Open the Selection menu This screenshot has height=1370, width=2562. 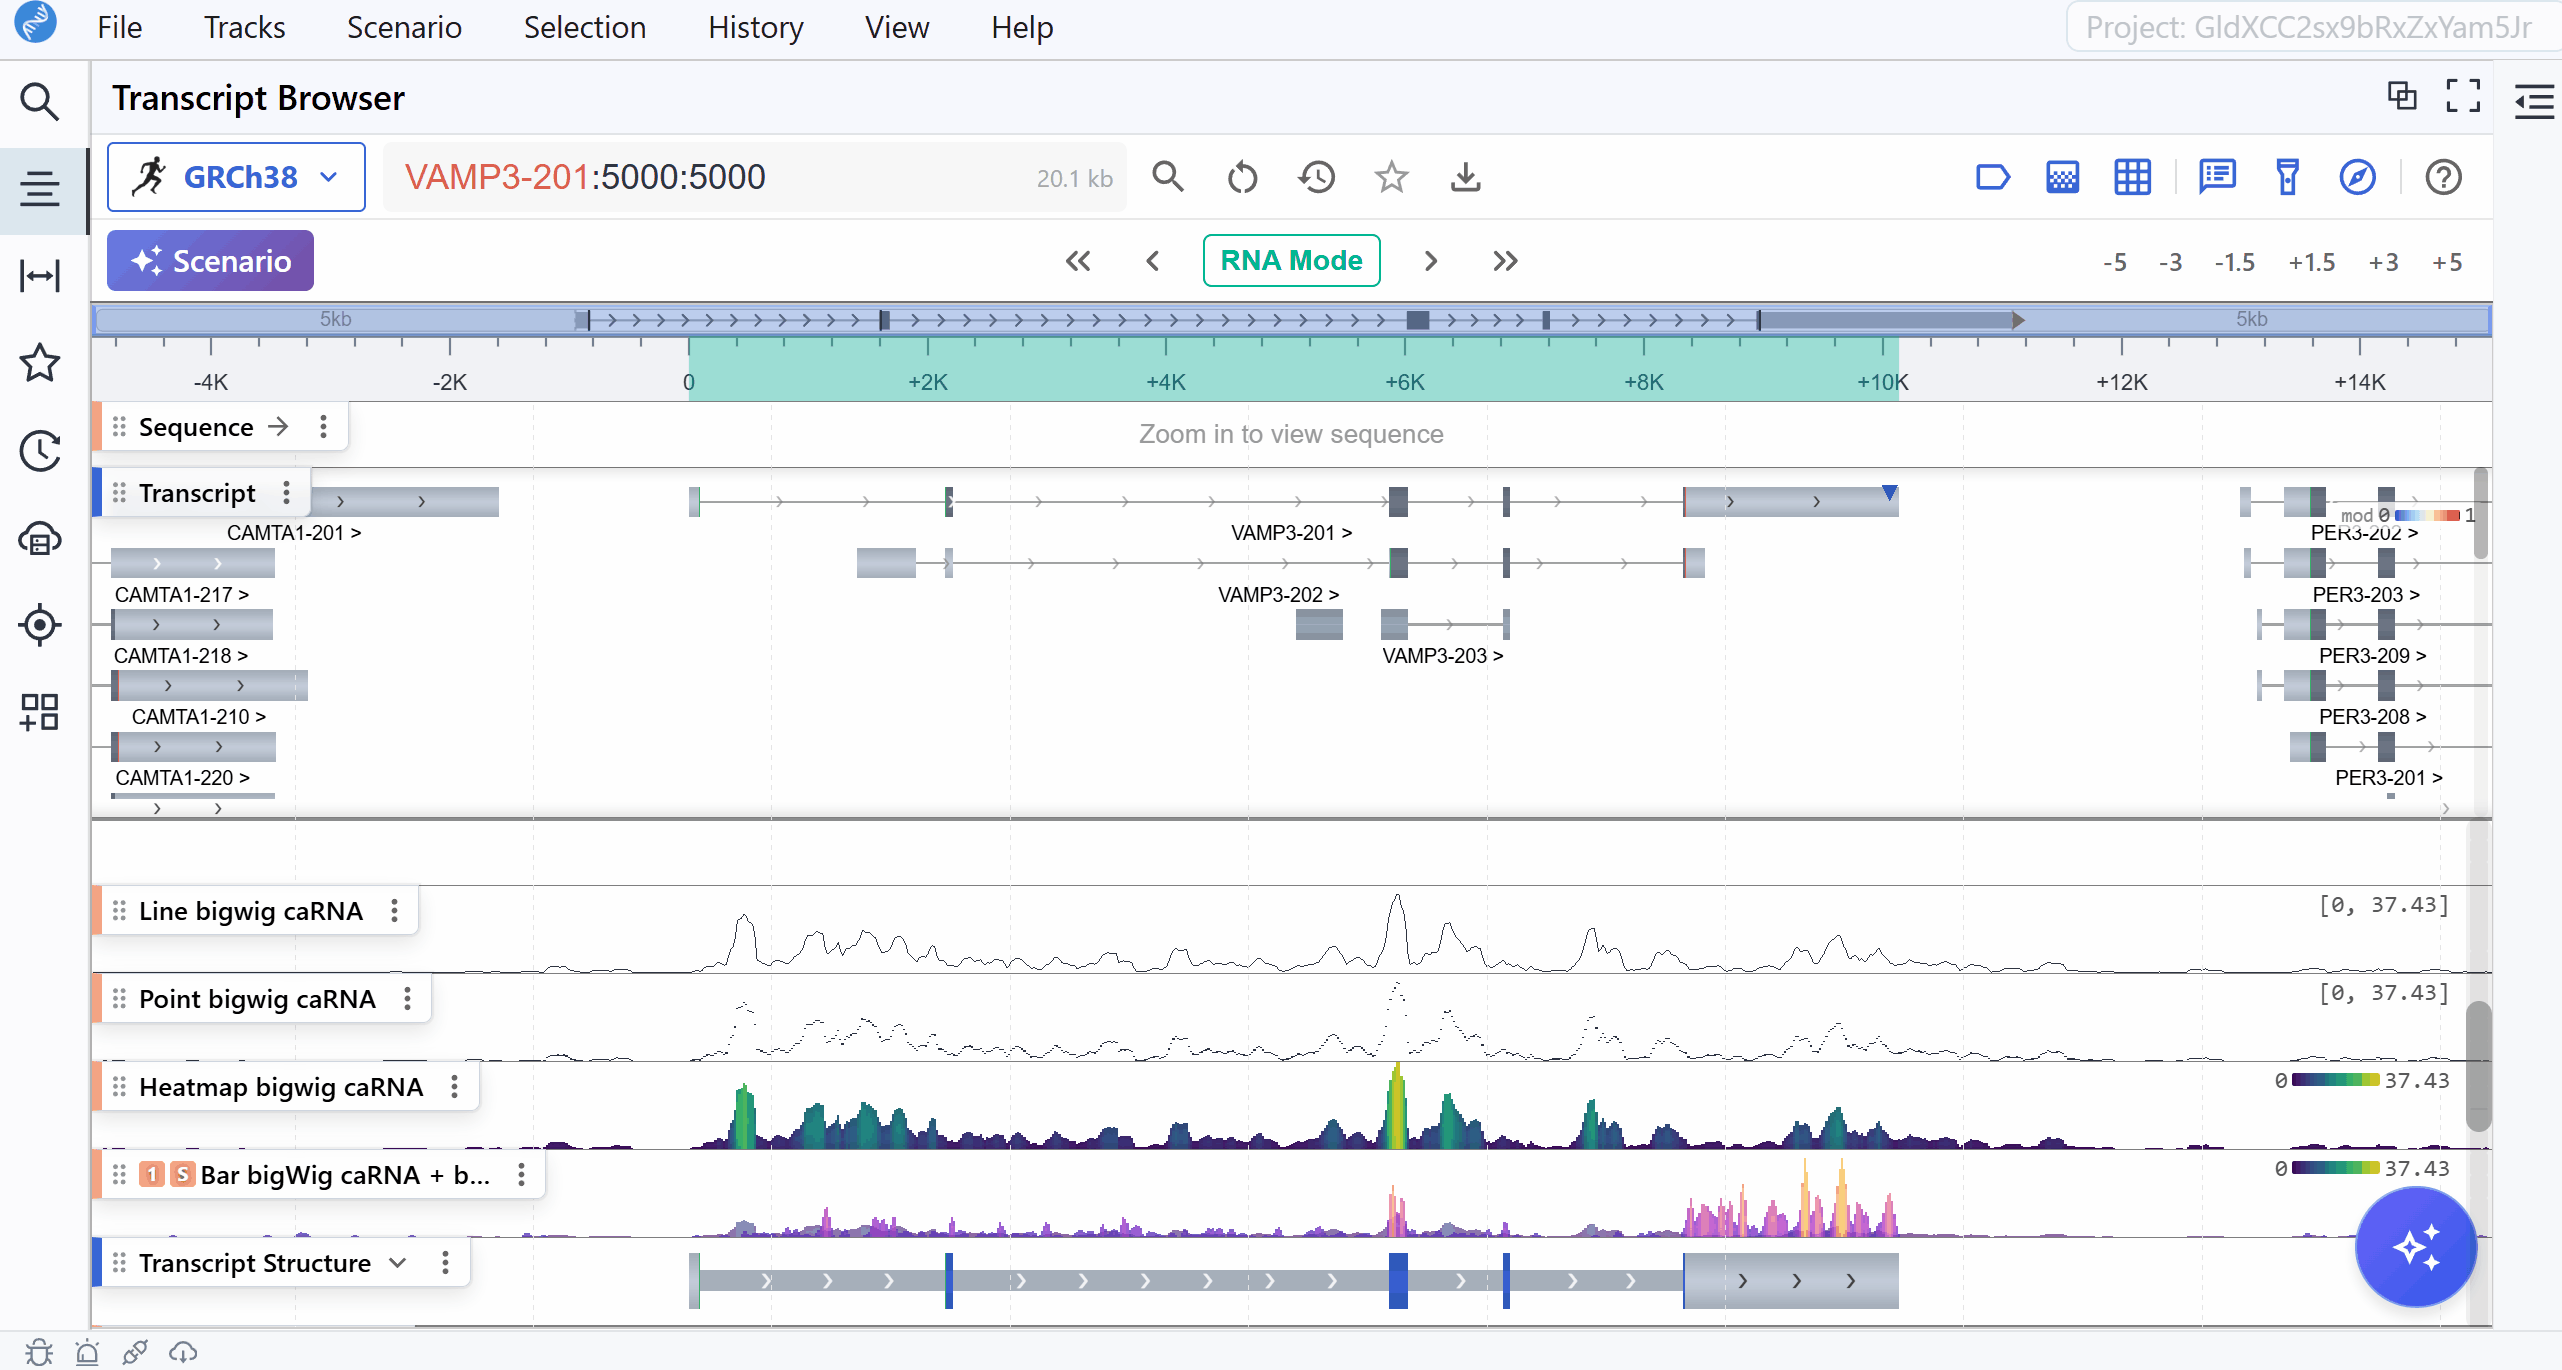(584, 27)
